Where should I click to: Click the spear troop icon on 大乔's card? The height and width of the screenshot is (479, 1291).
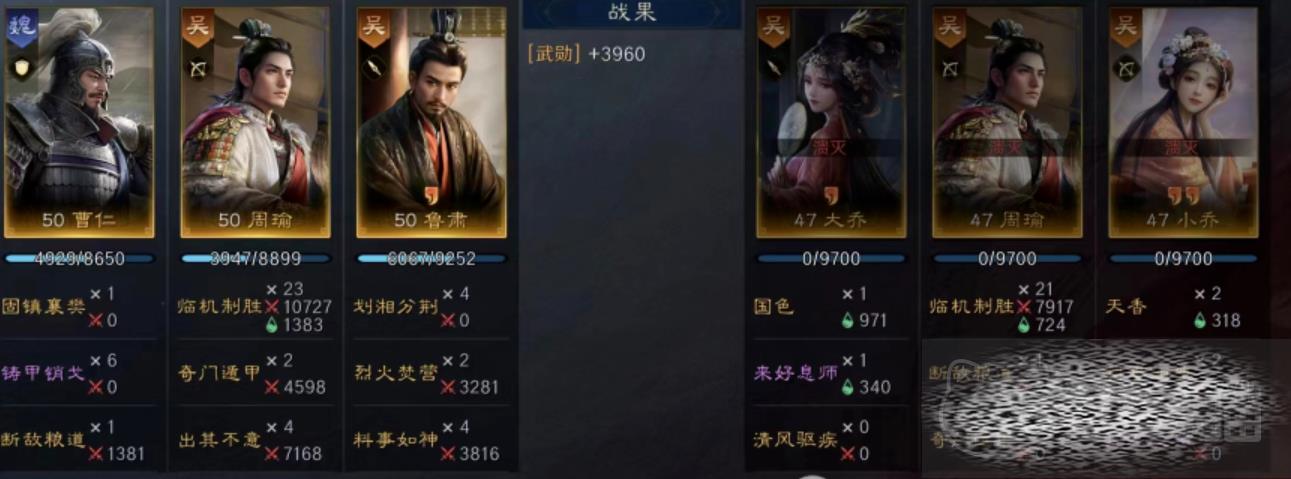coord(773,68)
